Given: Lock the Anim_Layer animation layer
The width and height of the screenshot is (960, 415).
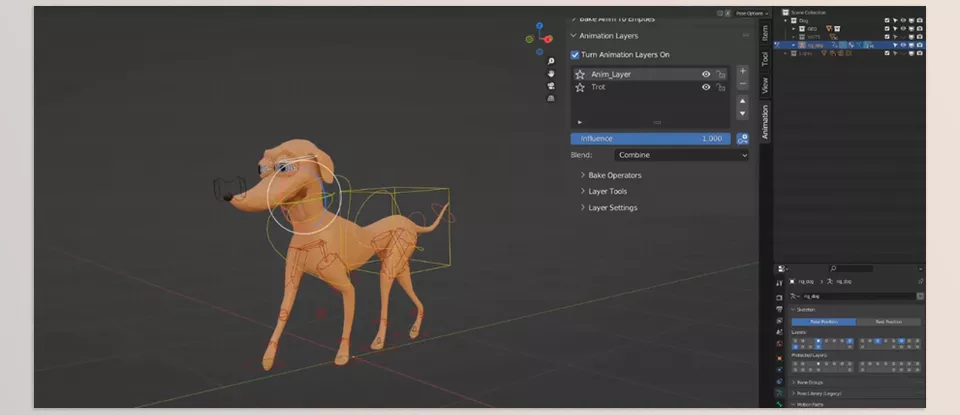Looking at the screenshot, I should pos(721,74).
